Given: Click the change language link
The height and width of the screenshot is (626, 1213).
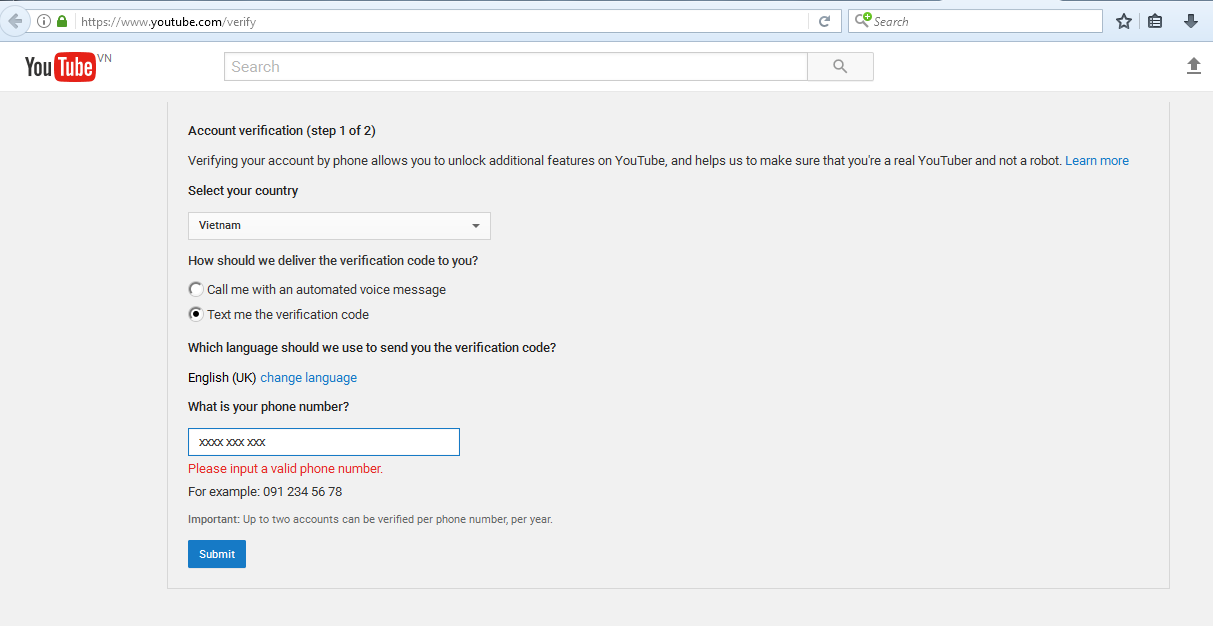Looking at the screenshot, I should tap(308, 378).
